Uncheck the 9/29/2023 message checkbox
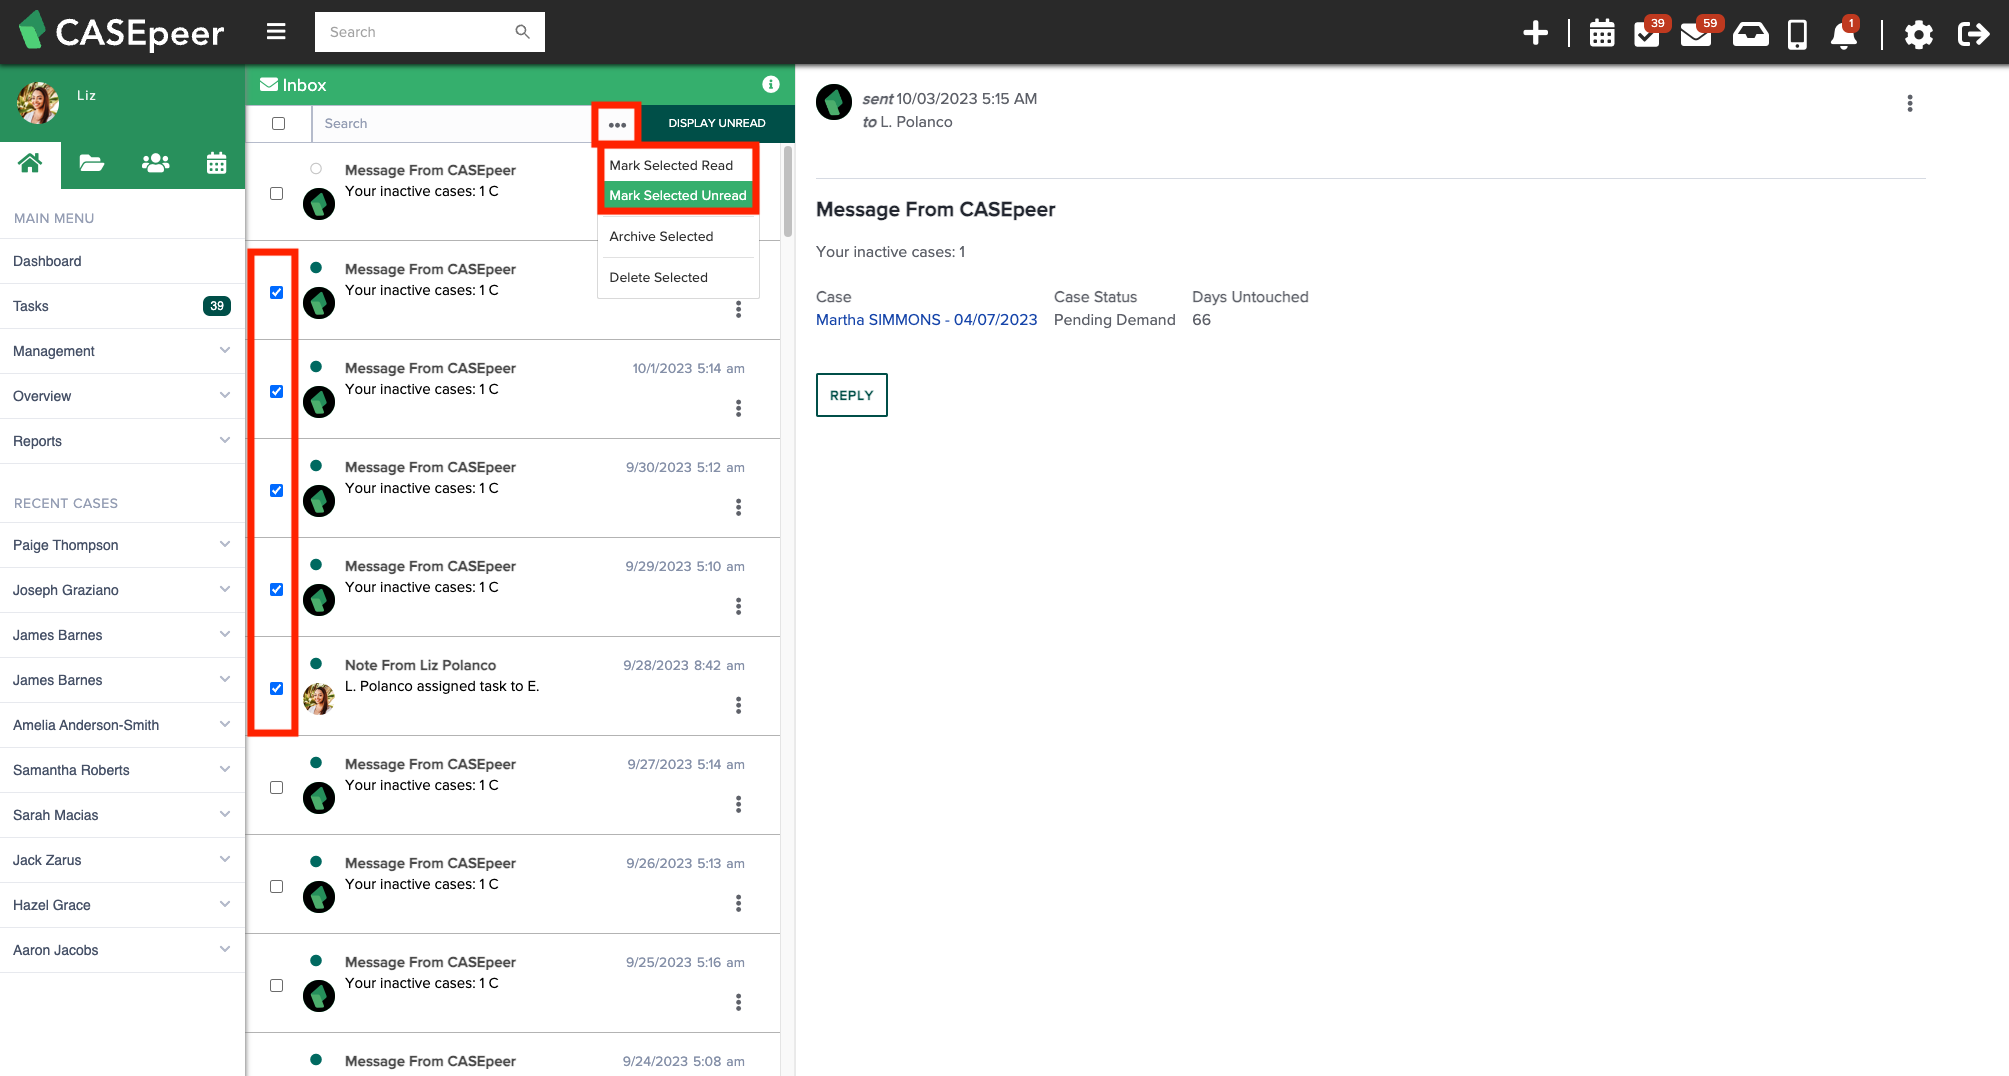 click(x=276, y=590)
